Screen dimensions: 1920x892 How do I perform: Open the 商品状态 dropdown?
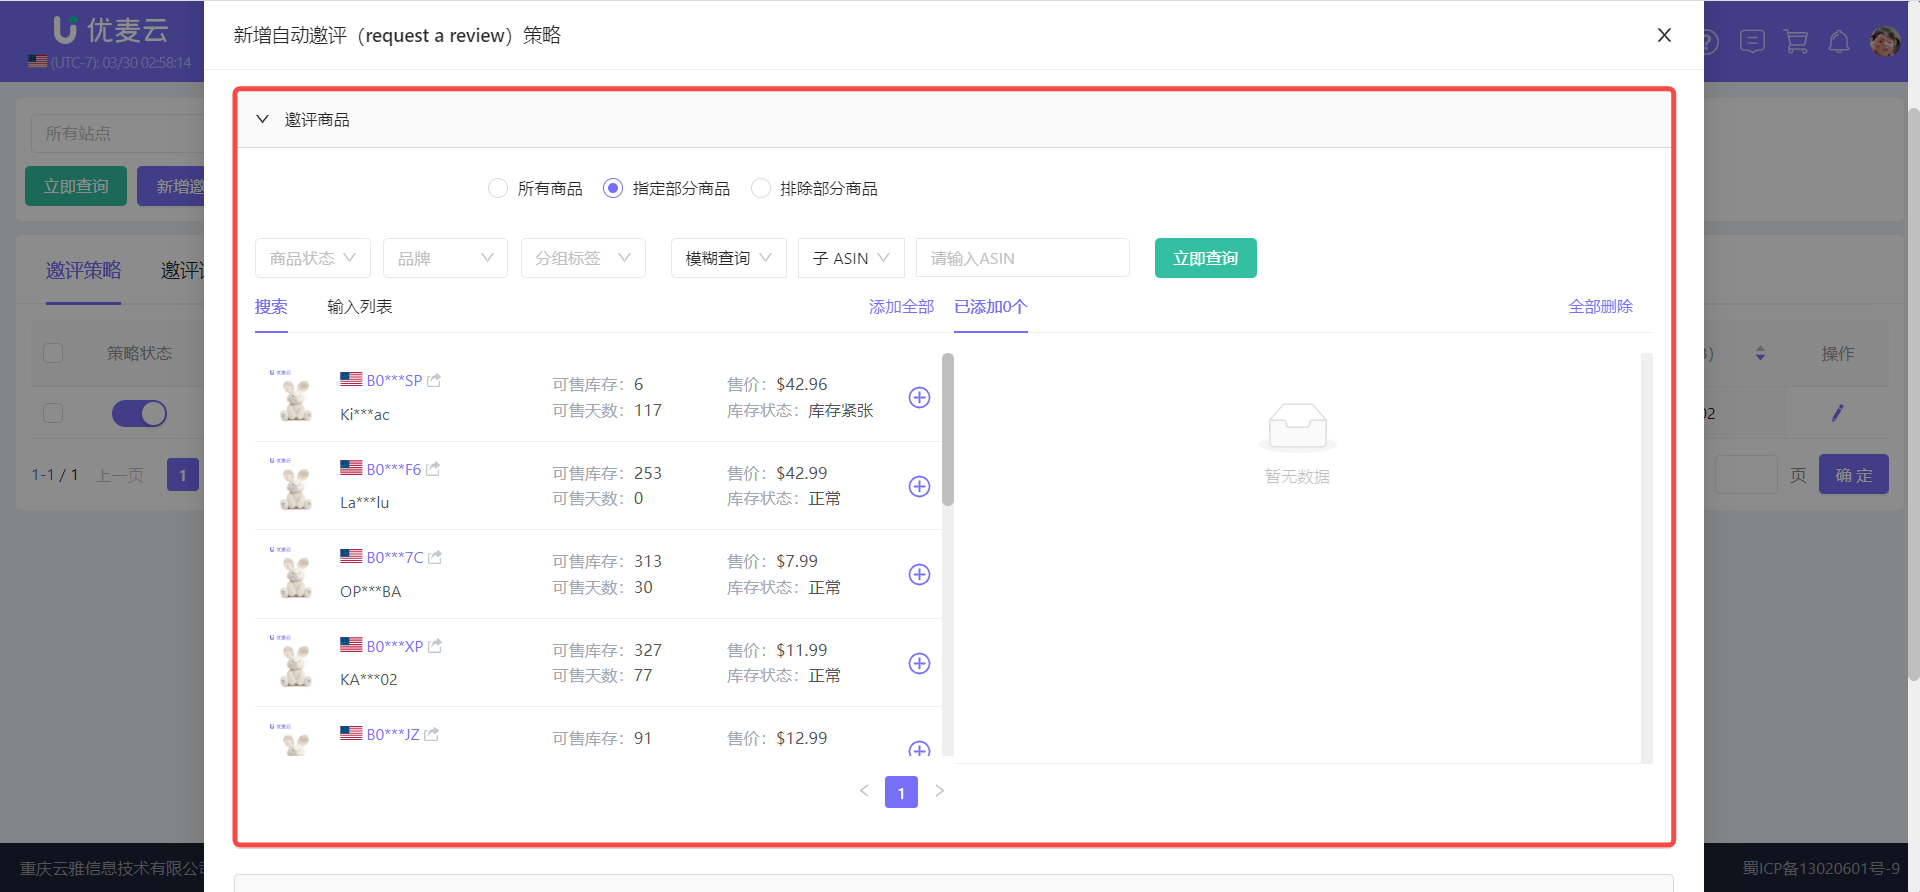(313, 258)
